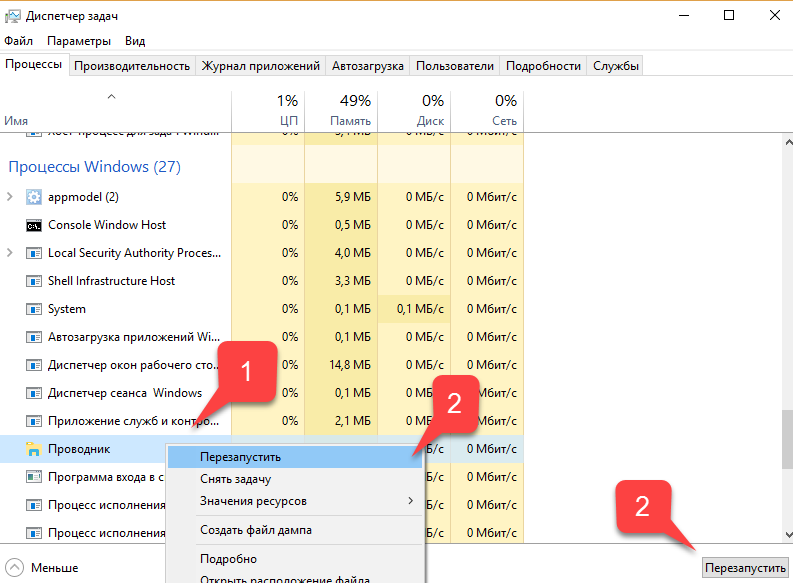Viewport: 793px width, 583px height.
Task: Click the Проводник folder icon
Action: point(34,449)
